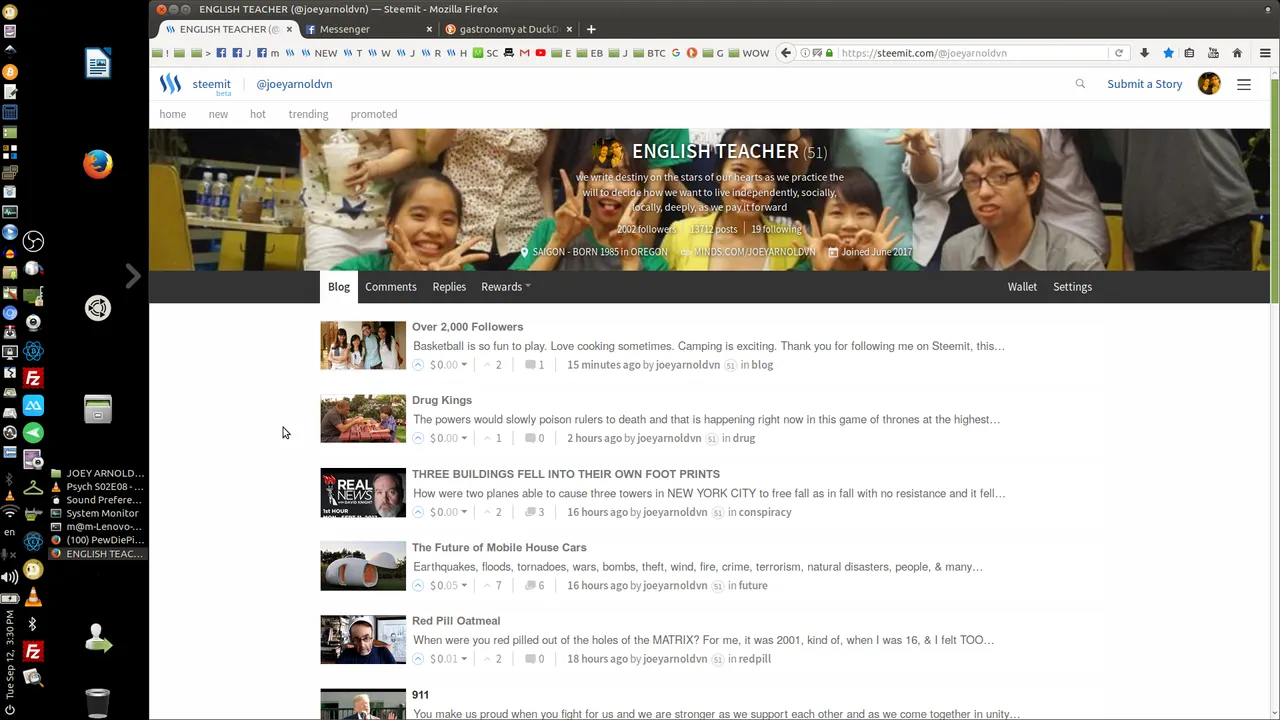Switch to the gastronomy at DuckDuckGo tab
Image resolution: width=1280 pixels, height=720 pixels.
[x=509, y=29]
